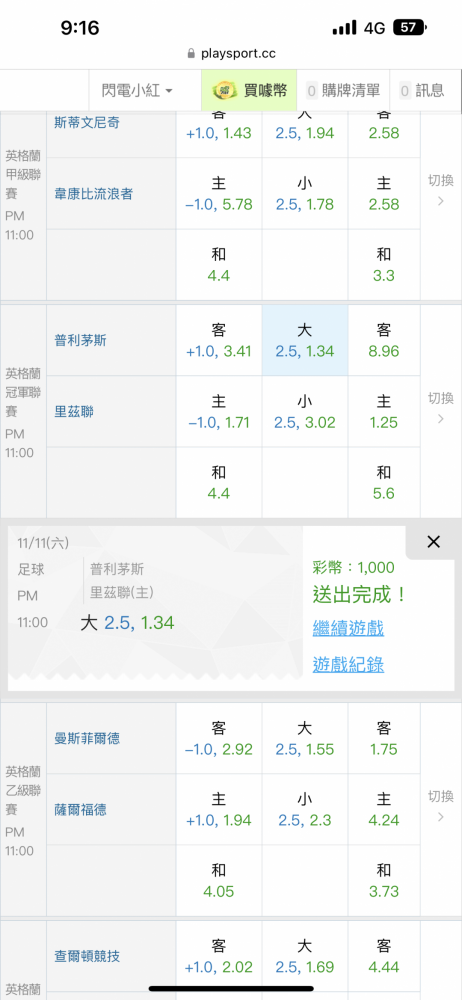This screenshot has height=1000, width=462.
Task: Choose 大 2.5, 1.69 for 查爾頓競技
Action: tap(305, 957)
